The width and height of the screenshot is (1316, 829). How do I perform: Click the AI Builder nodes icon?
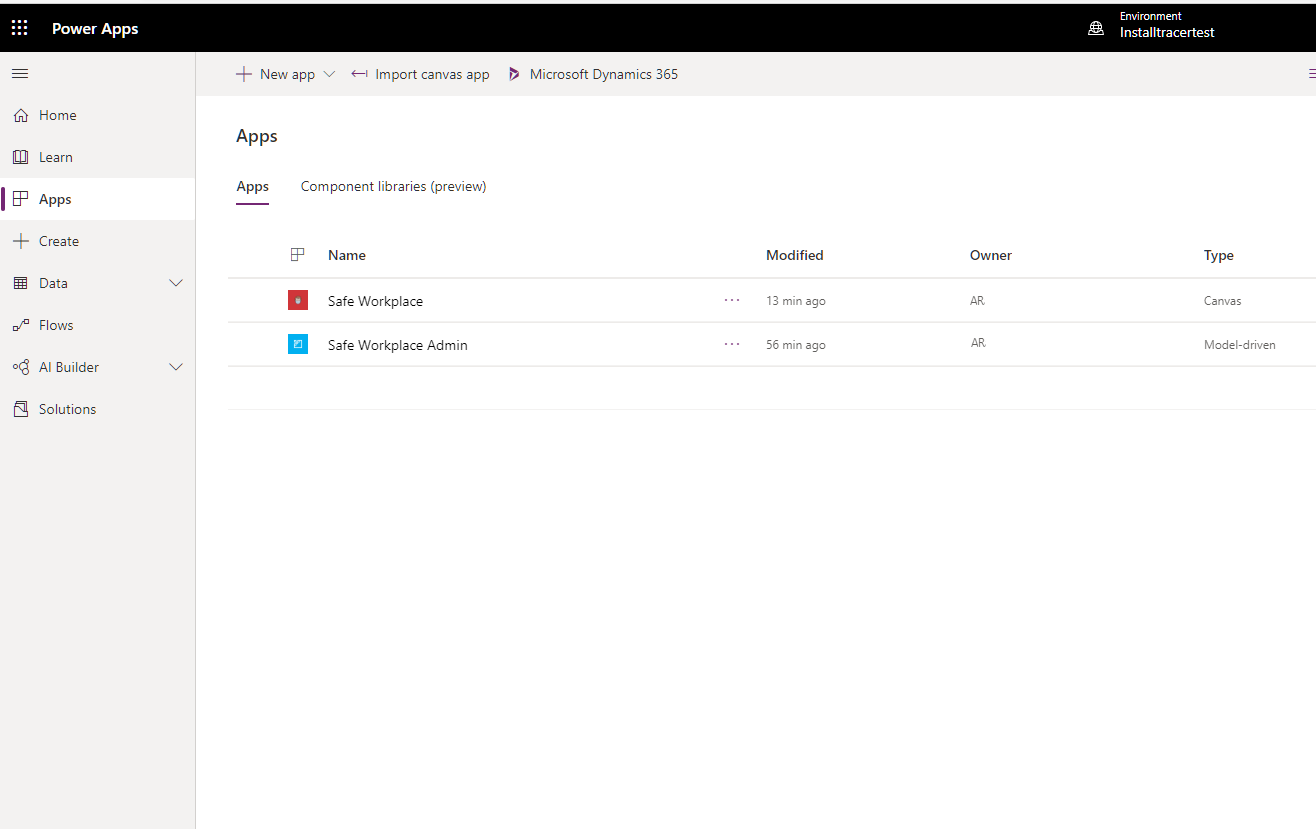point(20,367)
